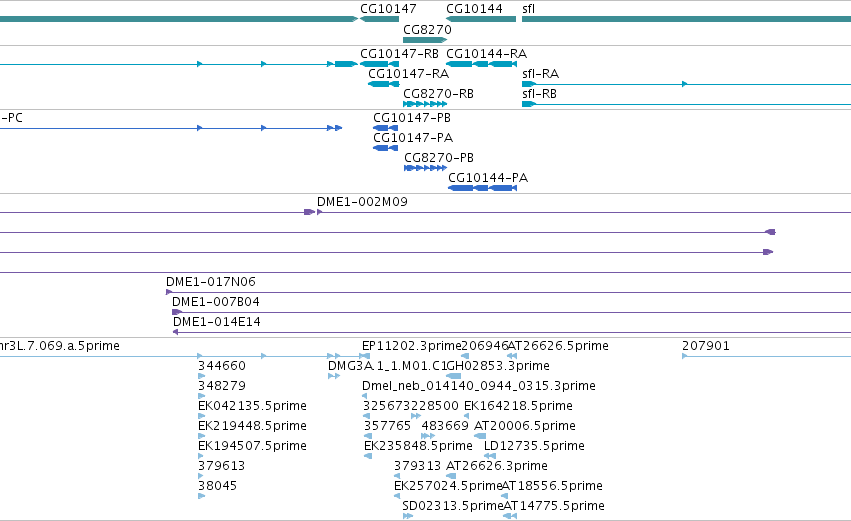Click the DME1-017N06 clone label
Viewport: 851px width, 521px height.
(x=211, y=282)
